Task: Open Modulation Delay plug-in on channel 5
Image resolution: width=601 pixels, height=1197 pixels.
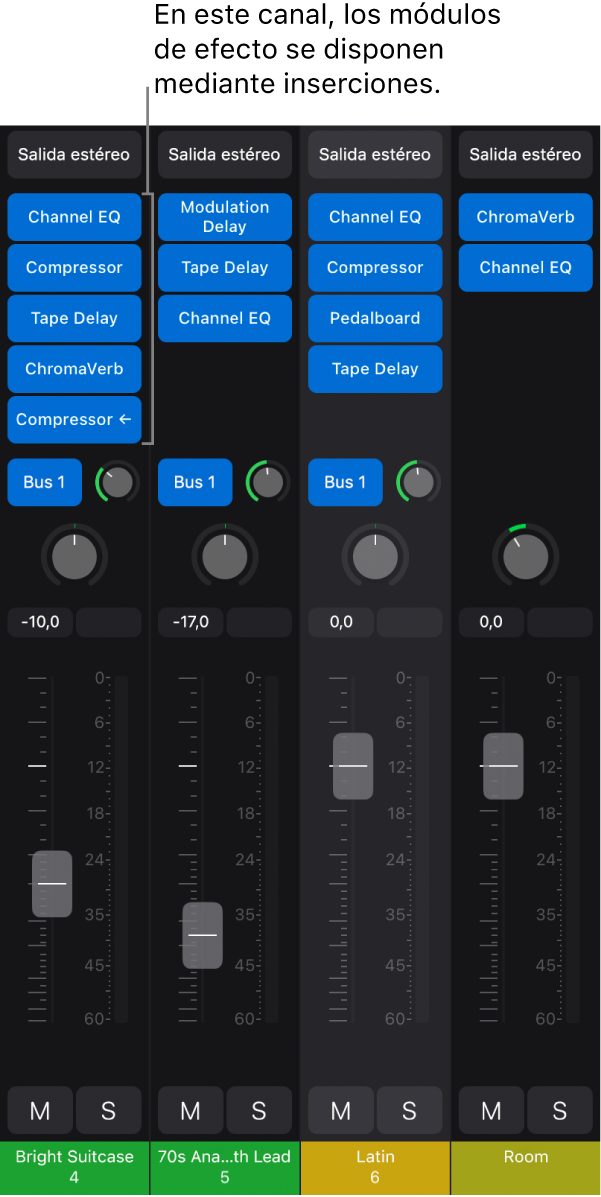Action: tap(225, 217)
